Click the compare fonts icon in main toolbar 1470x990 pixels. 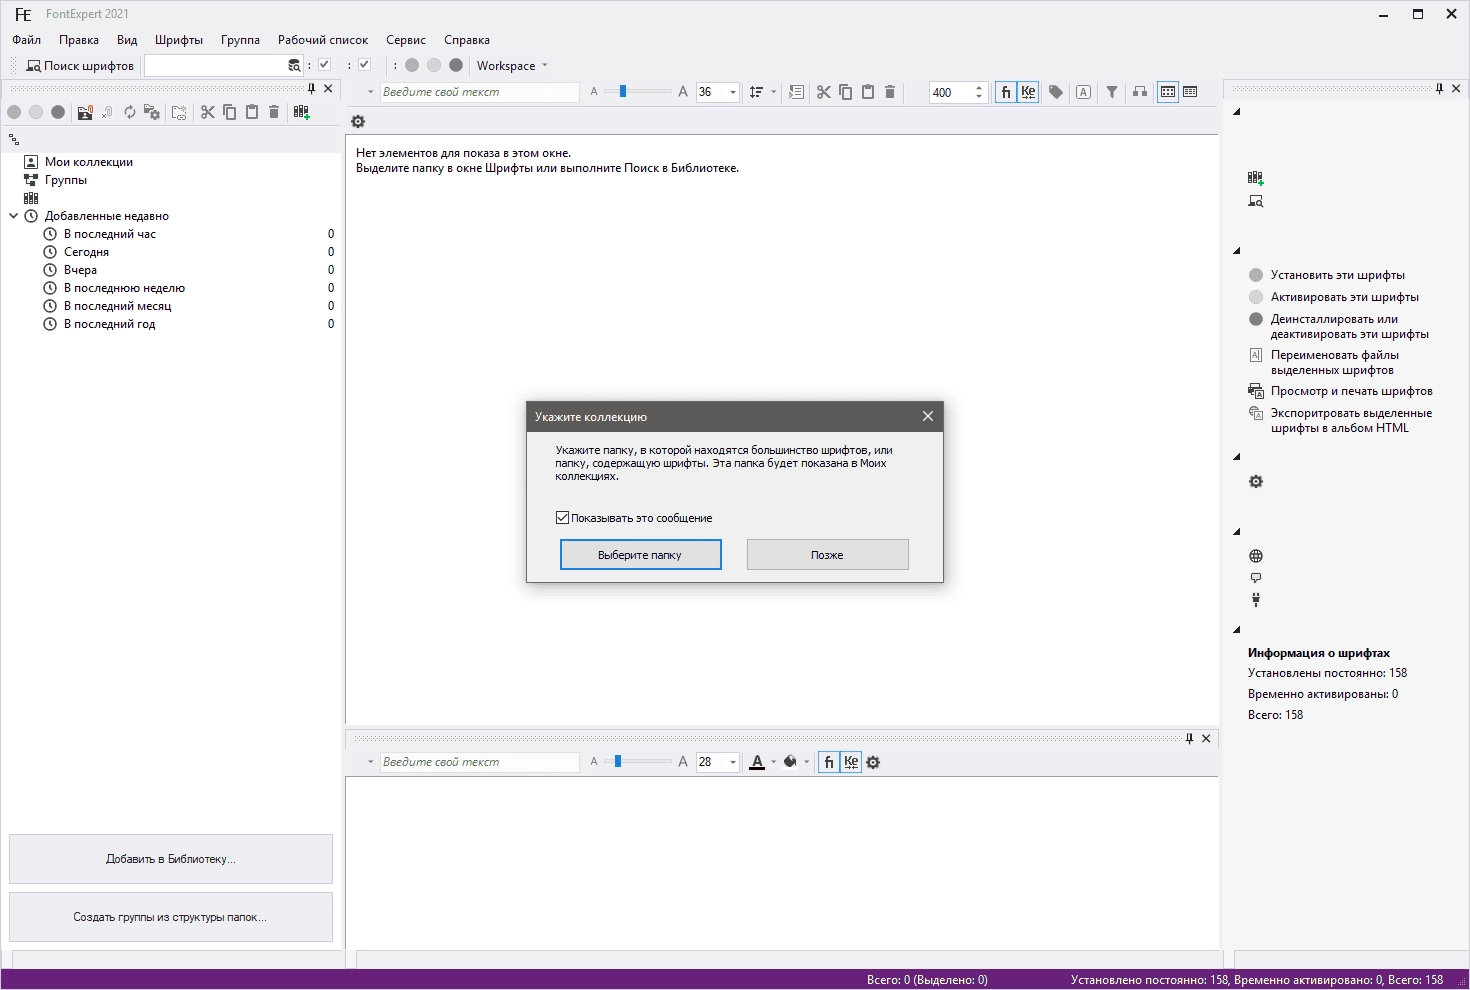click(x=1139, y=92)
